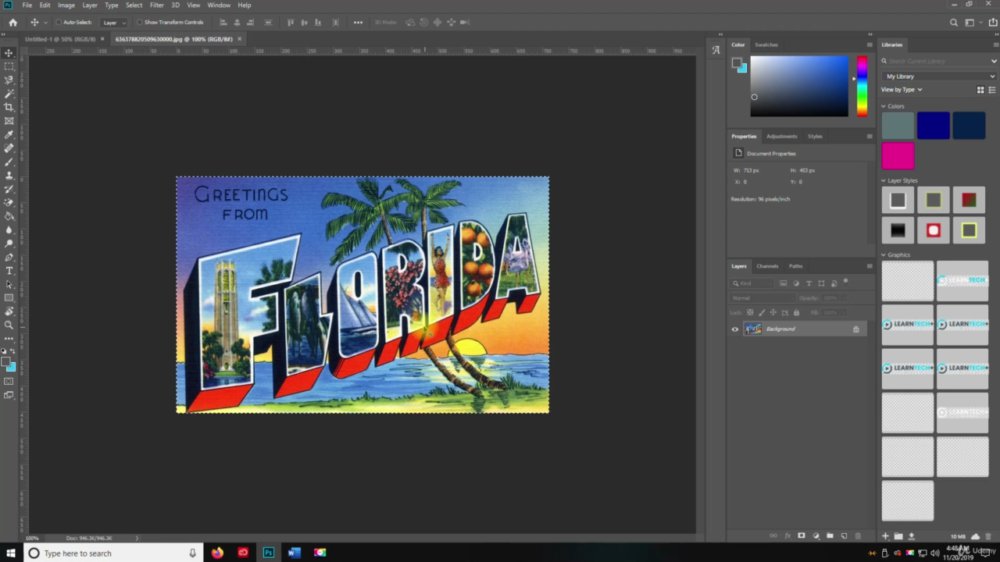Viewport: 1000px width, 562px height.
Task: Select the Clone Stamp tool
Action: point(9,175)
